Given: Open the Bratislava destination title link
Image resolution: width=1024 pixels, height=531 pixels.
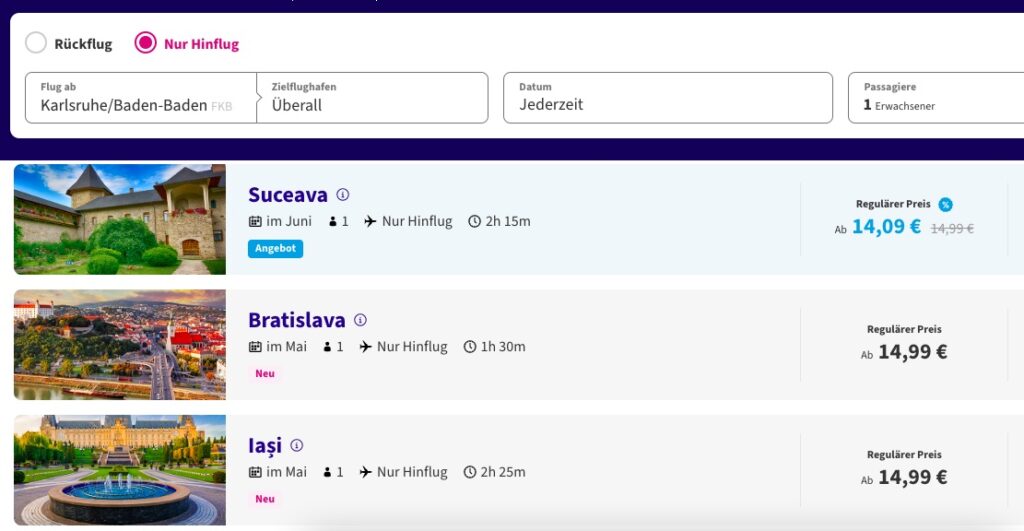Looking at the screenshot, I should pos(296,320).
